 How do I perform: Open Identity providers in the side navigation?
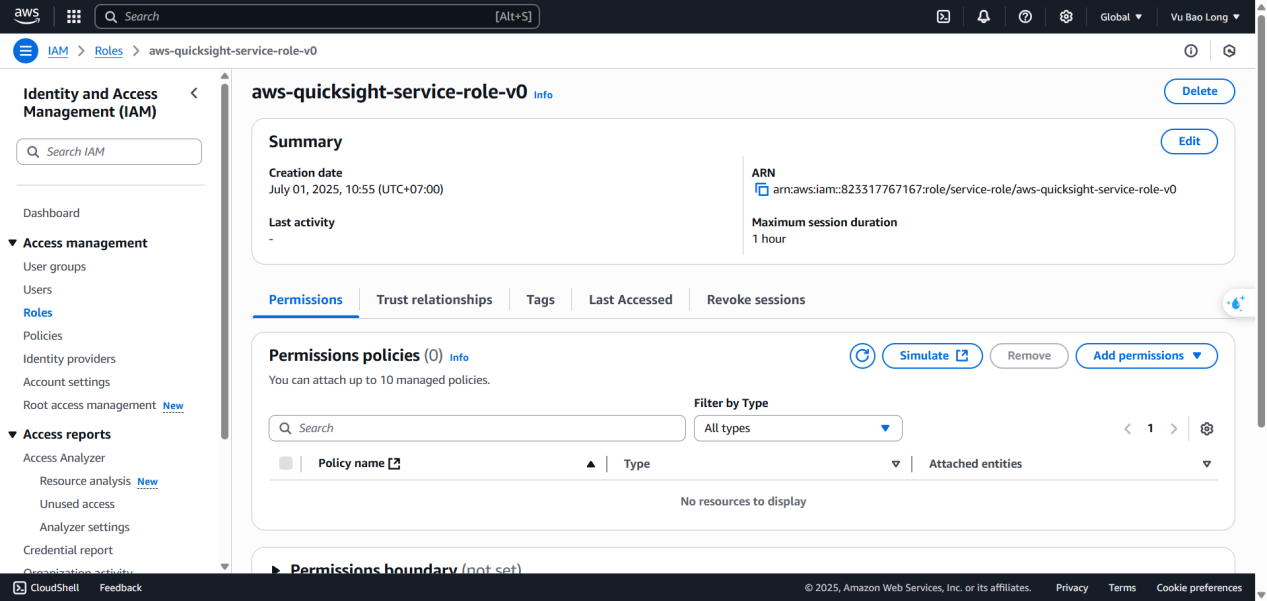tap(69, 359)
